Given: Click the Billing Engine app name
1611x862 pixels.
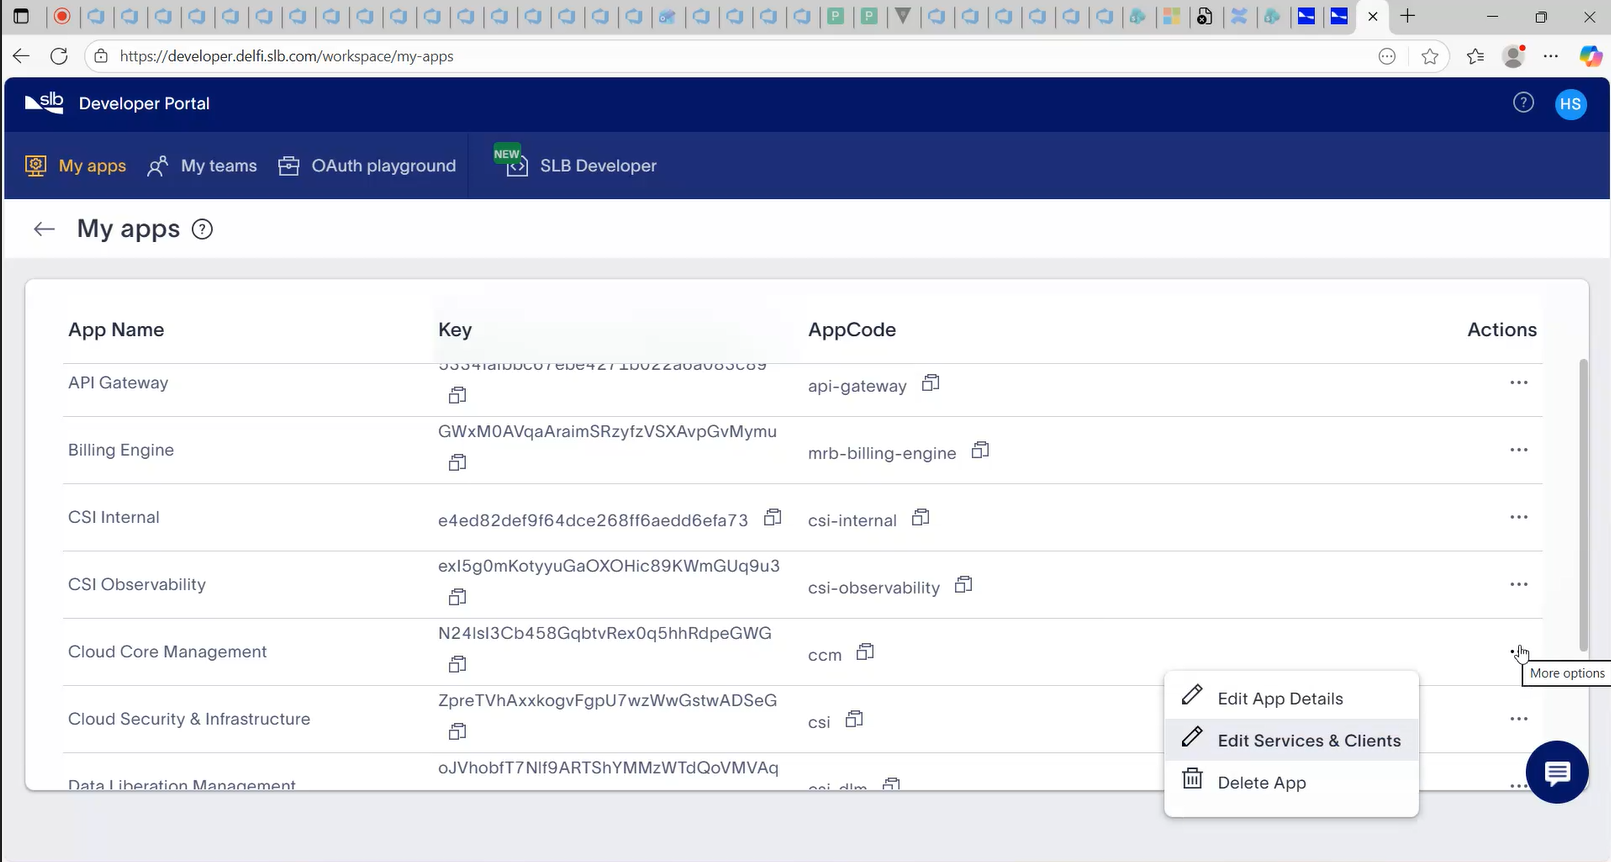Looking at the screenshot, I should point(121,450).
